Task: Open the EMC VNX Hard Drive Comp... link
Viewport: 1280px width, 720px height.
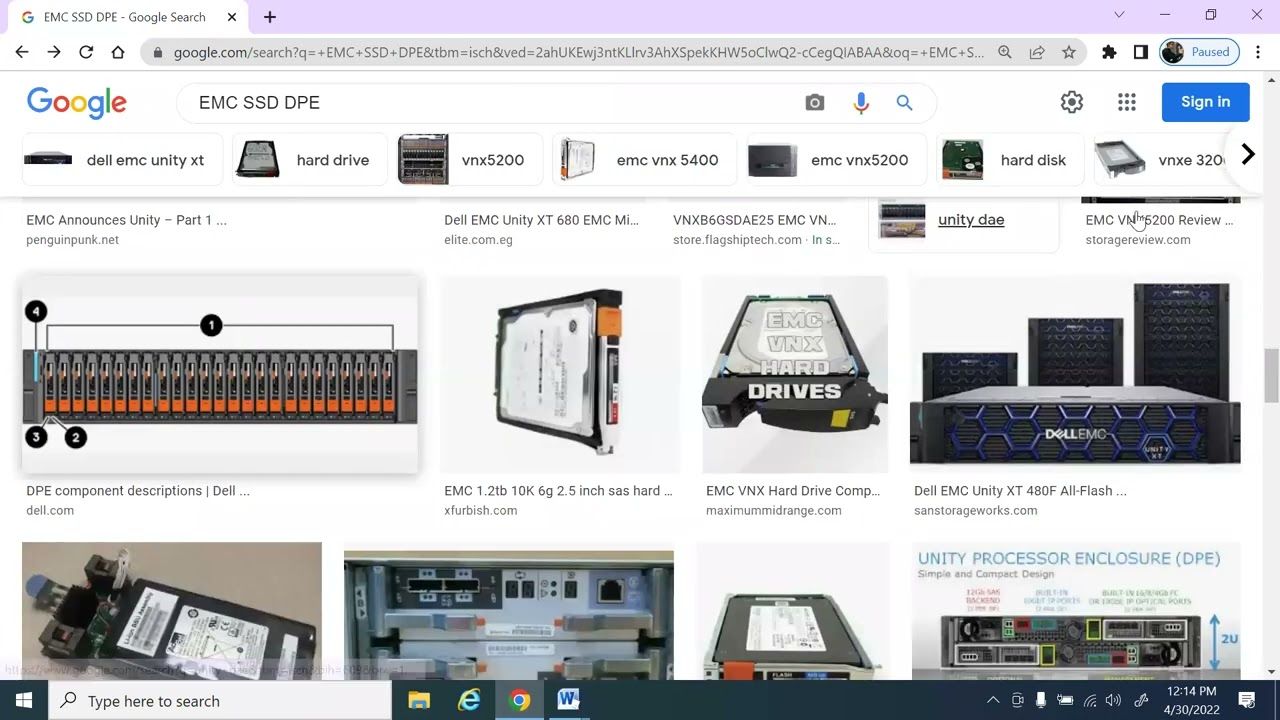Action: point(793,491)
